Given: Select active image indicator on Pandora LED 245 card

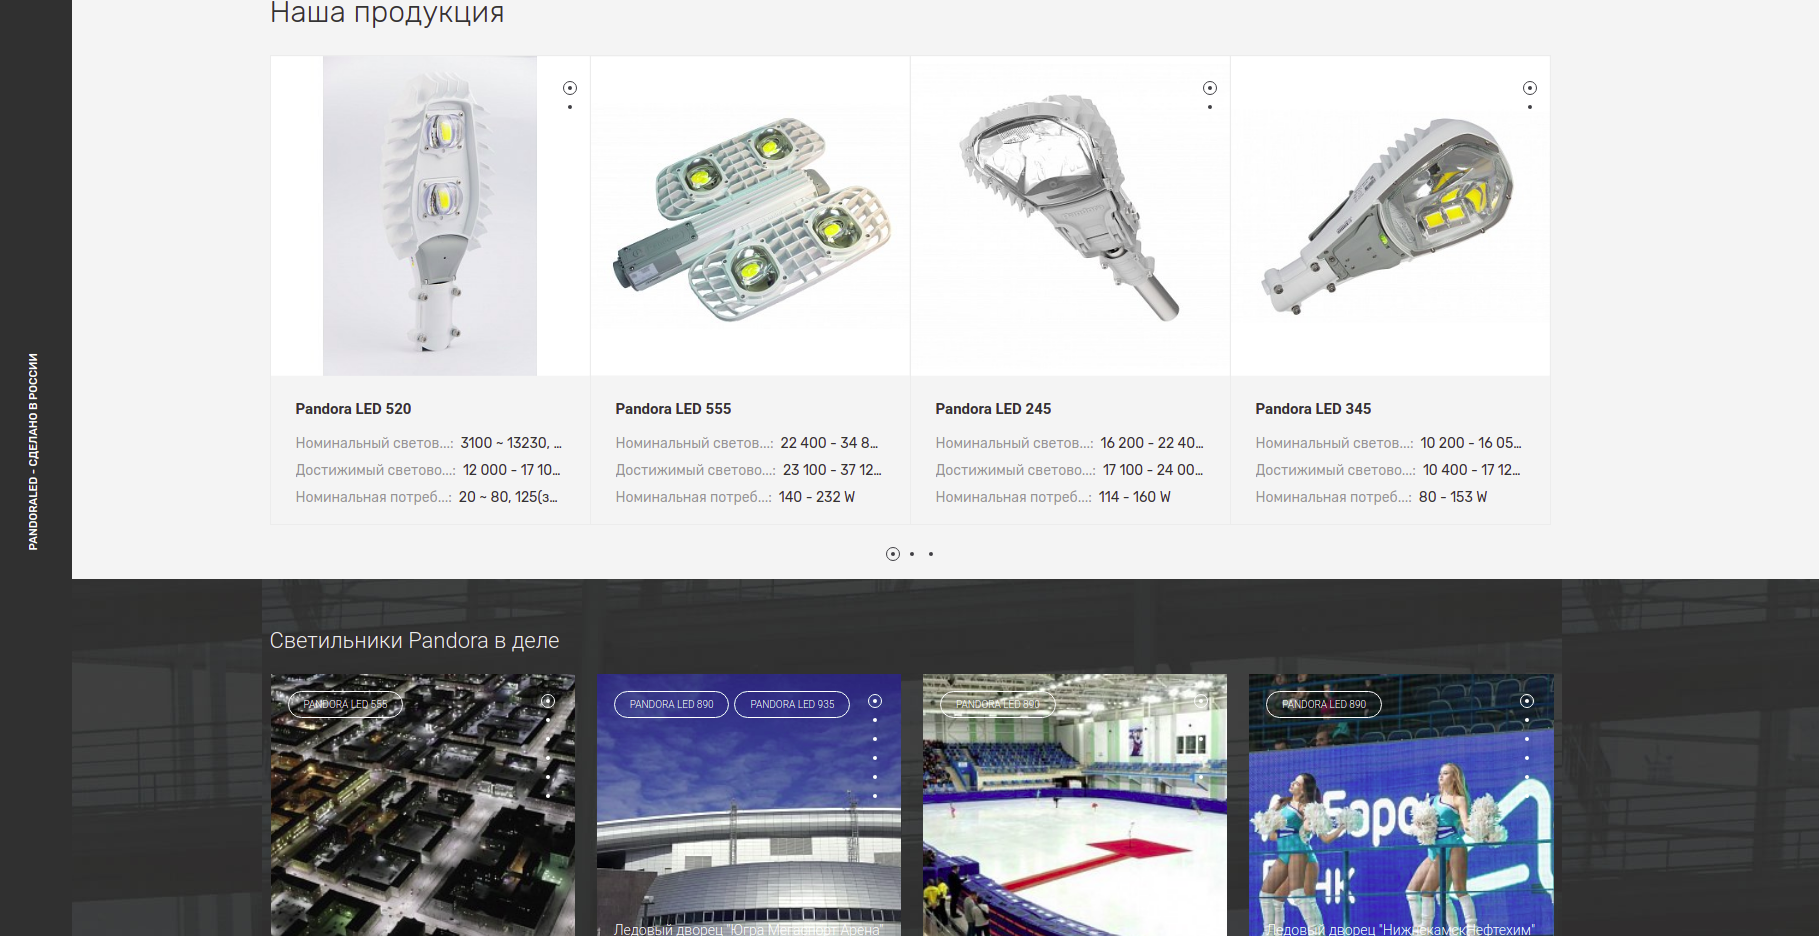Looking at the screenshot, I should point(1210,88).
